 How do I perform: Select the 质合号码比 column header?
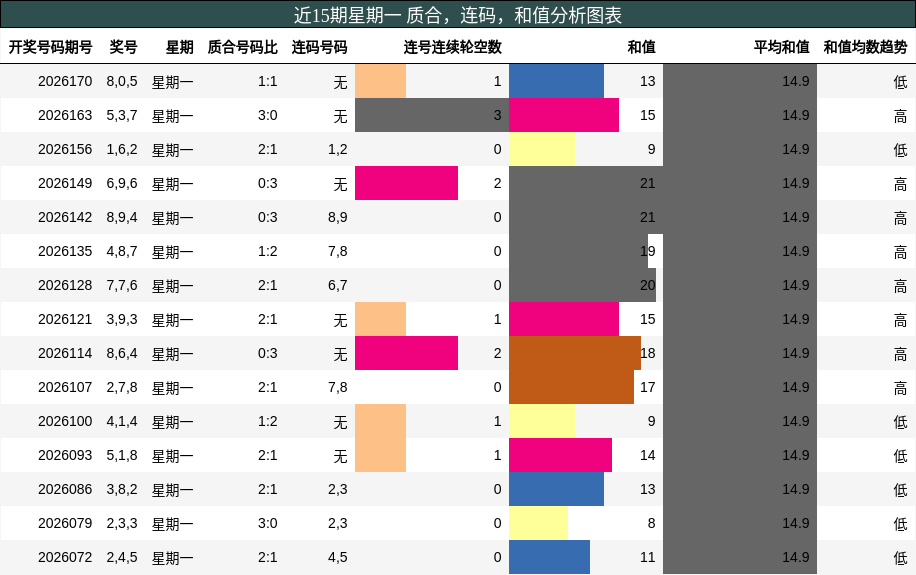(242, 47)
